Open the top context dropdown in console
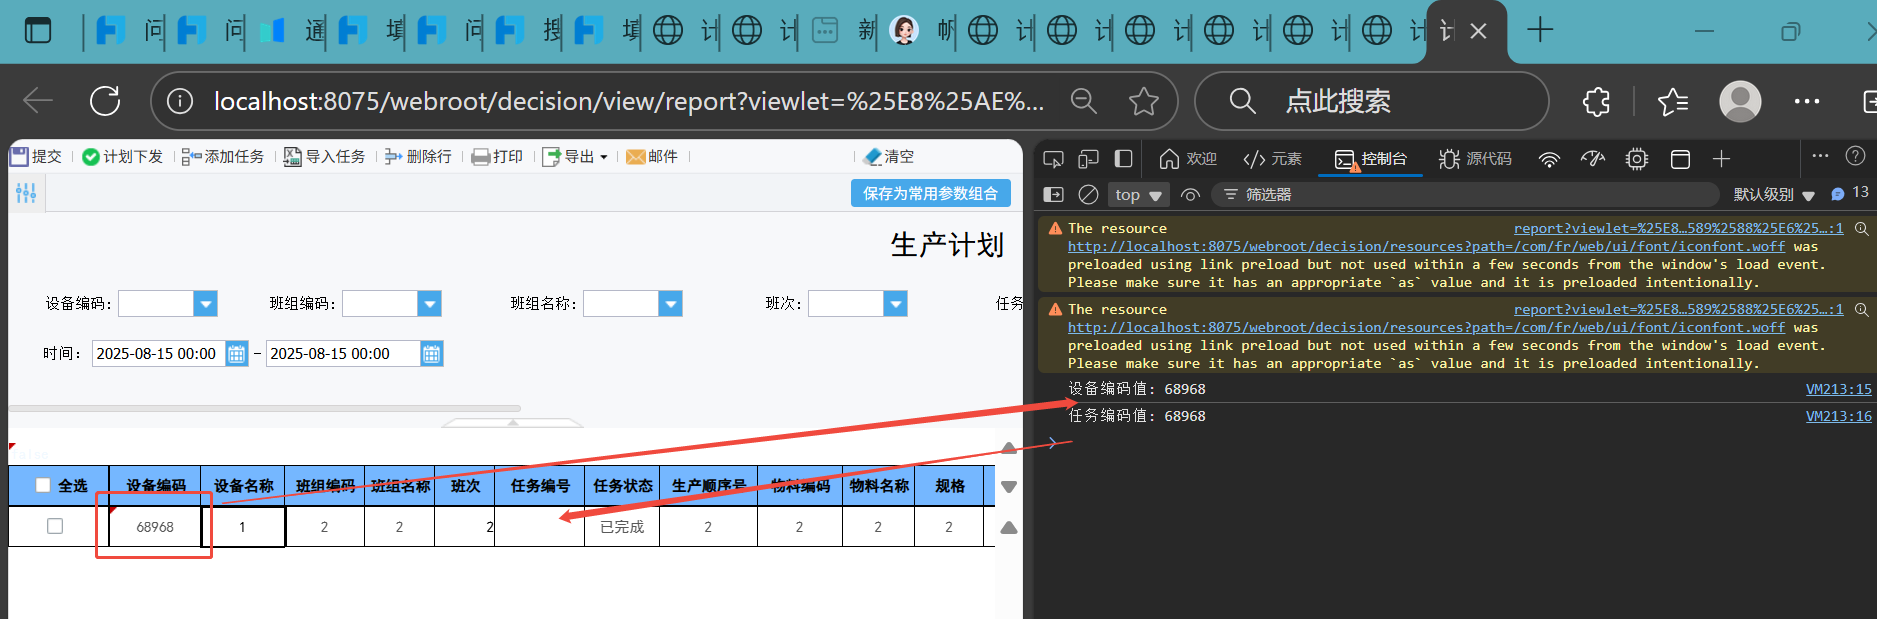Viewport: 1877px width, 619px height. coord(1138,195)
